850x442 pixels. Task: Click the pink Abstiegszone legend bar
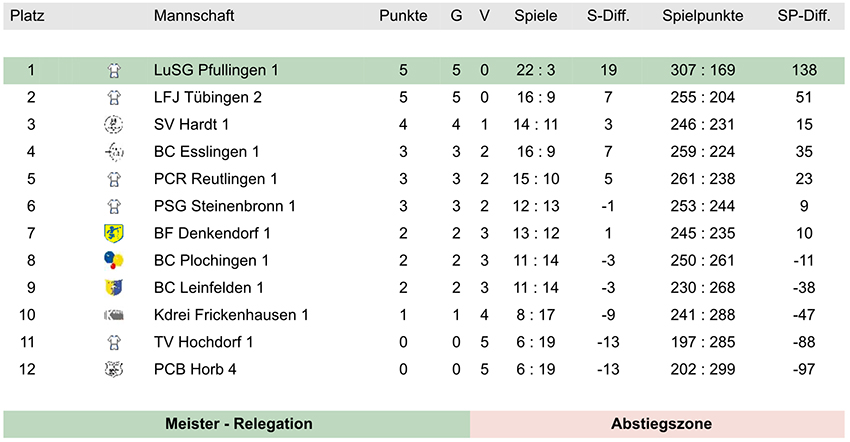tap(658, 424)
